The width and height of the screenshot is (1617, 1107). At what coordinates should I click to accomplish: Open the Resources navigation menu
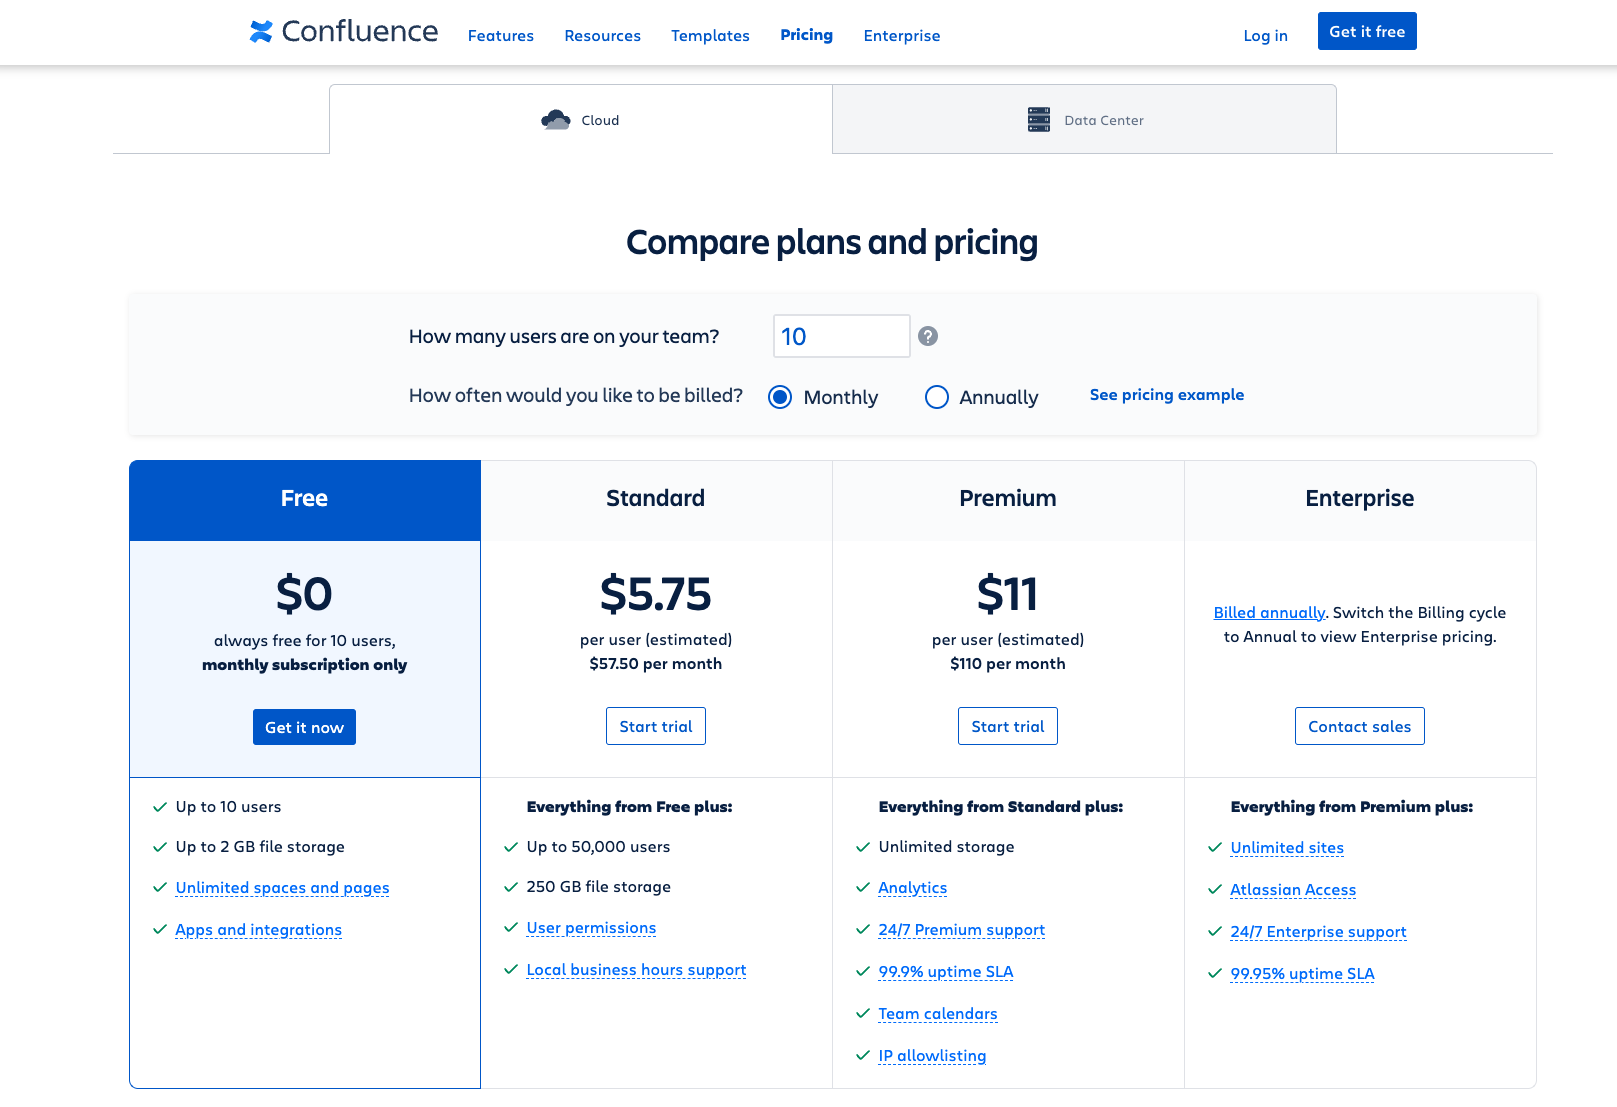tap(603, 36)
